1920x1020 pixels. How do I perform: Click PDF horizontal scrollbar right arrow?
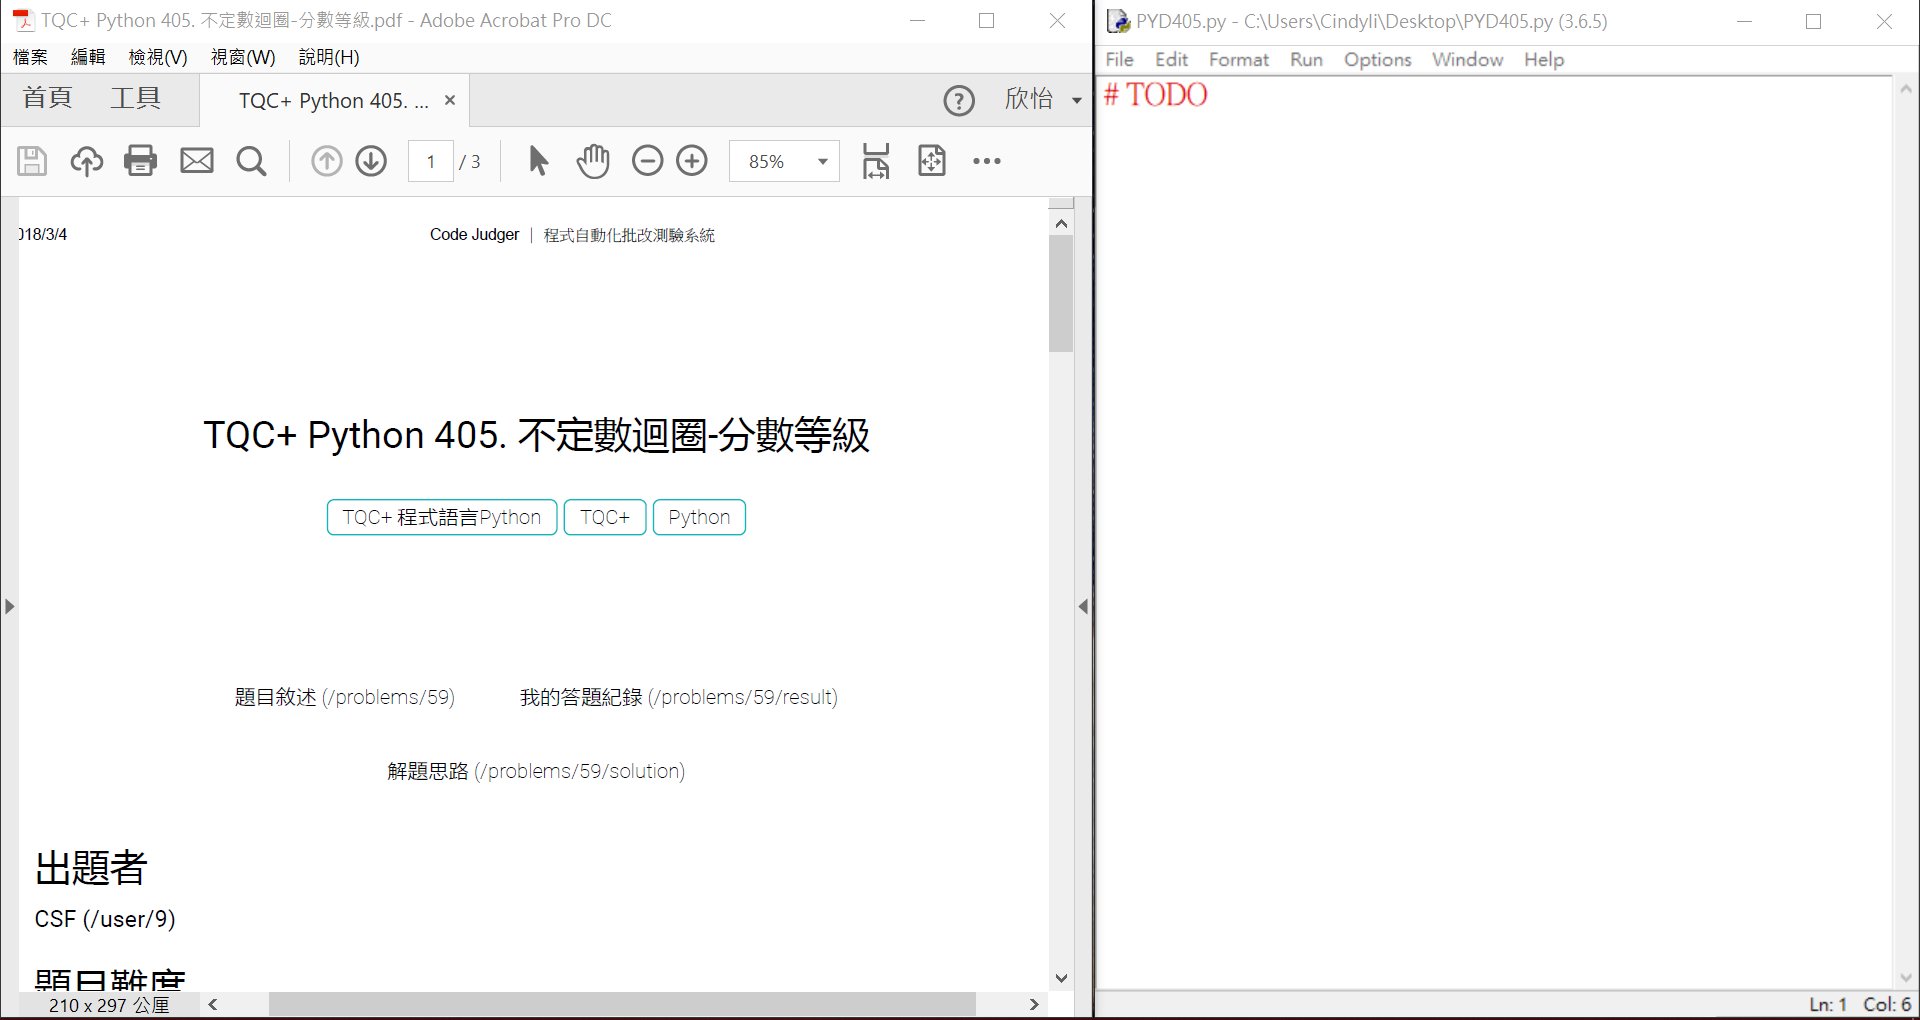point(1034,1004)
